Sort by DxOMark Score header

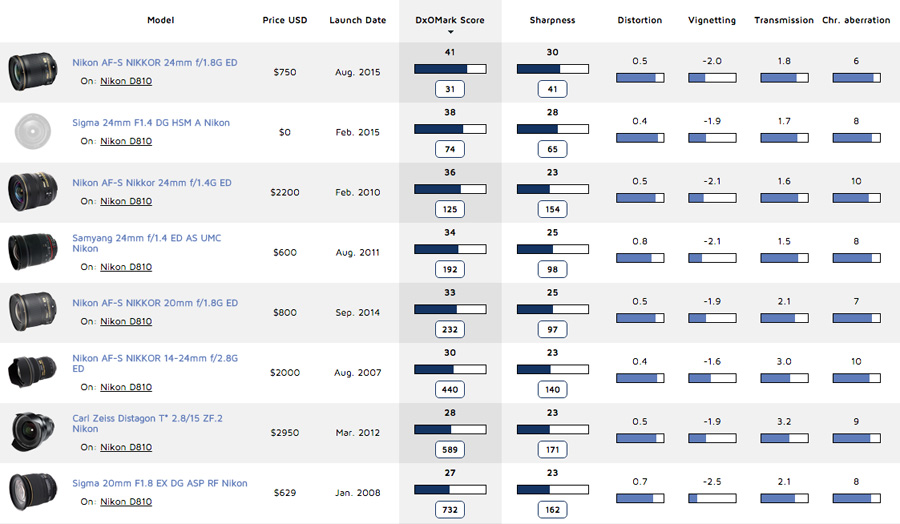click(x=450, y=20)
